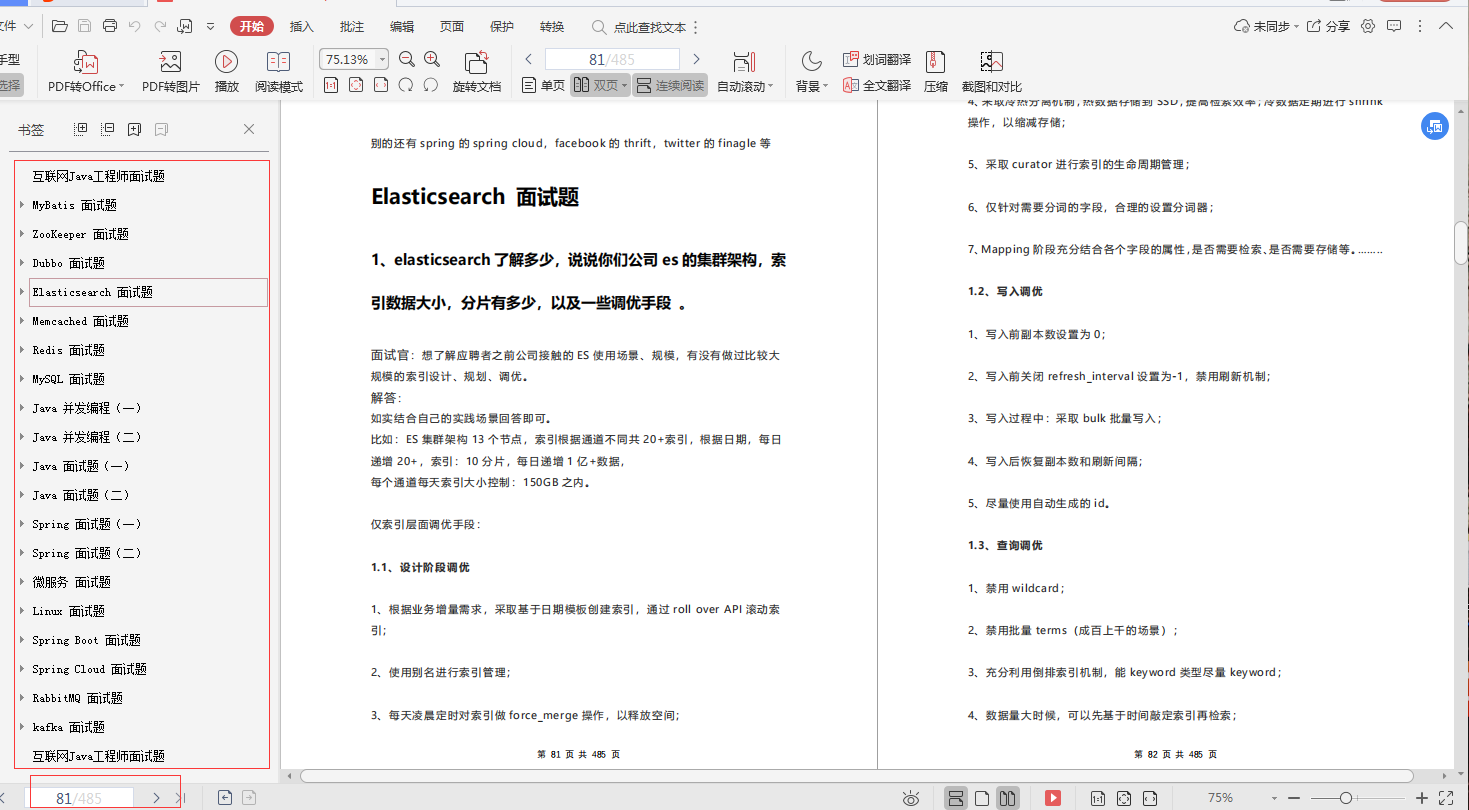Screen dimensions: 1469x810
Task: Switch to the 开始 tab
Action: 251,26
